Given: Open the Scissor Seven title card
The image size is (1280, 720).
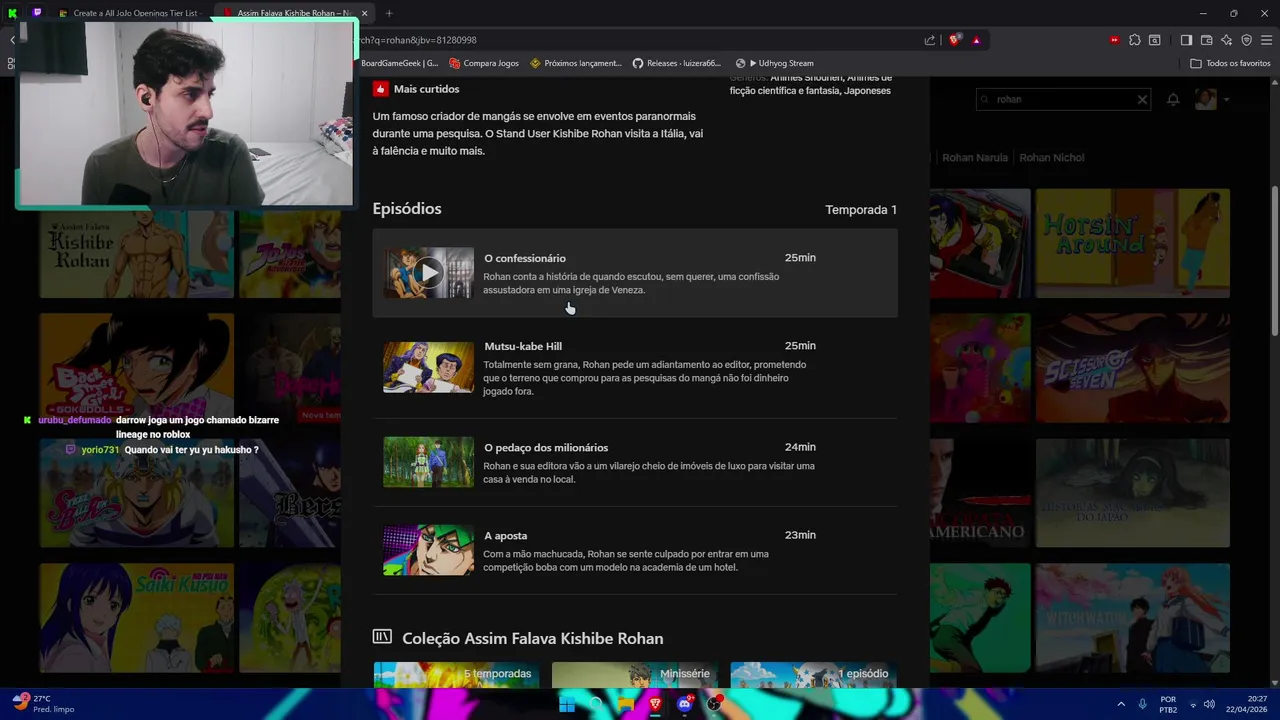Looking at the screenshot, I should click(1132, 367).
